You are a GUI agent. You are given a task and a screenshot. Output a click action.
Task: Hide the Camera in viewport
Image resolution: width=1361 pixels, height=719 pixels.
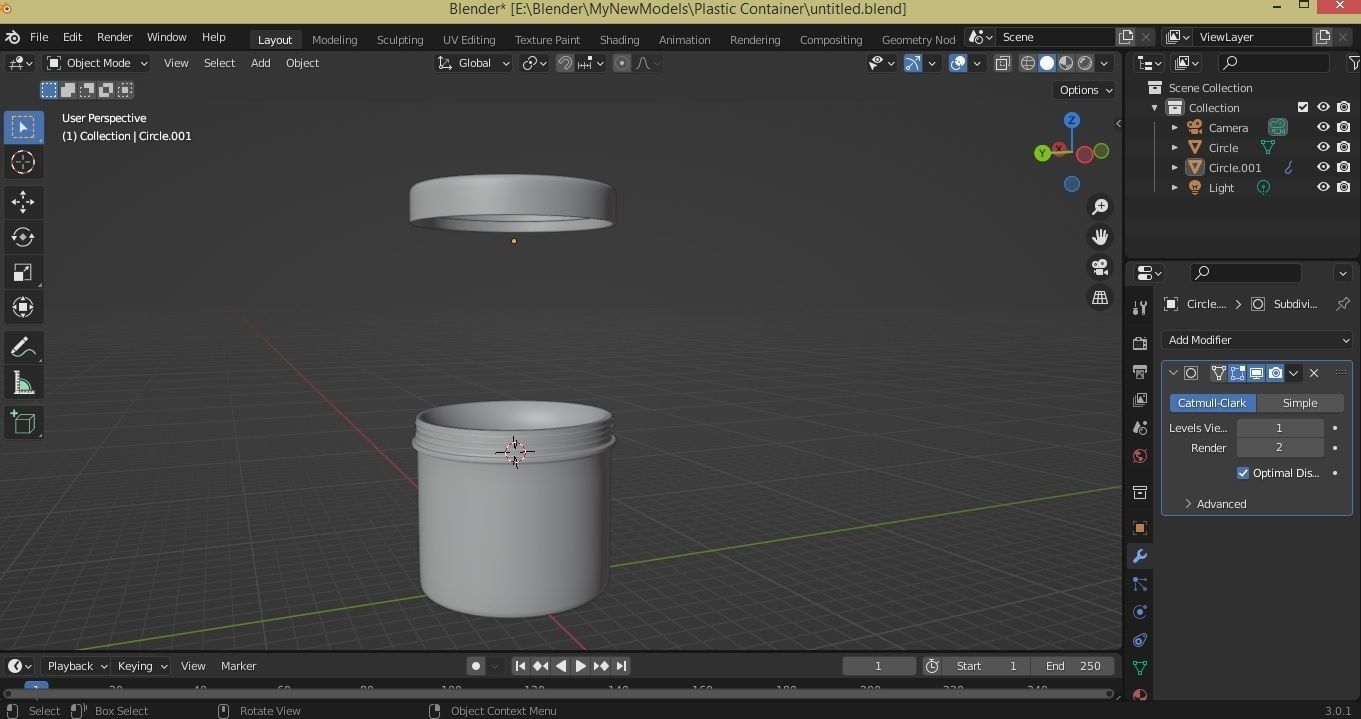[1323, 128]
